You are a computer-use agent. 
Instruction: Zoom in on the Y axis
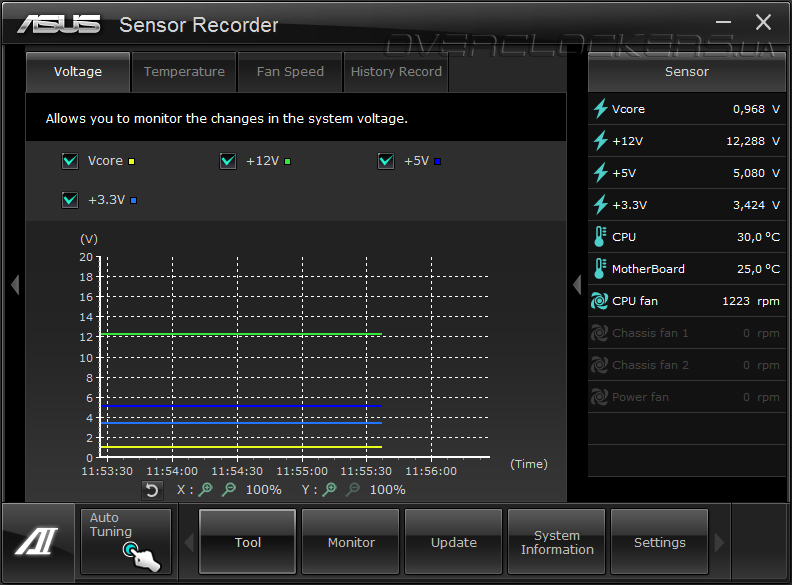pyautogui.click(x=330, y=489)
